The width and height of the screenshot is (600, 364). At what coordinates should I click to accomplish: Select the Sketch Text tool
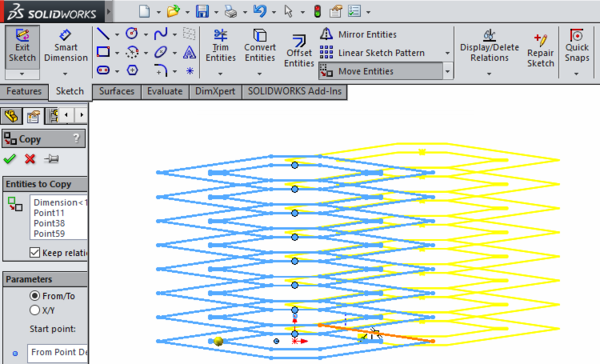[x=189, y=52]
